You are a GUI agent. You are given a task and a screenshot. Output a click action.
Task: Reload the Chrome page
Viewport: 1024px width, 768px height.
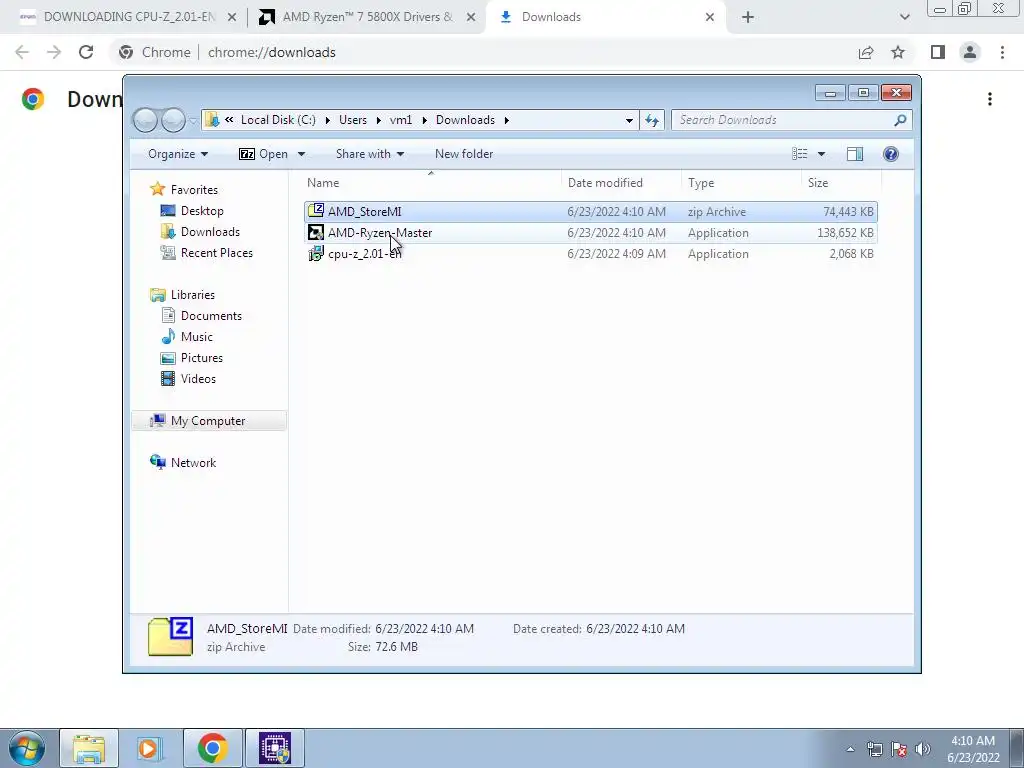pos(86,52)
